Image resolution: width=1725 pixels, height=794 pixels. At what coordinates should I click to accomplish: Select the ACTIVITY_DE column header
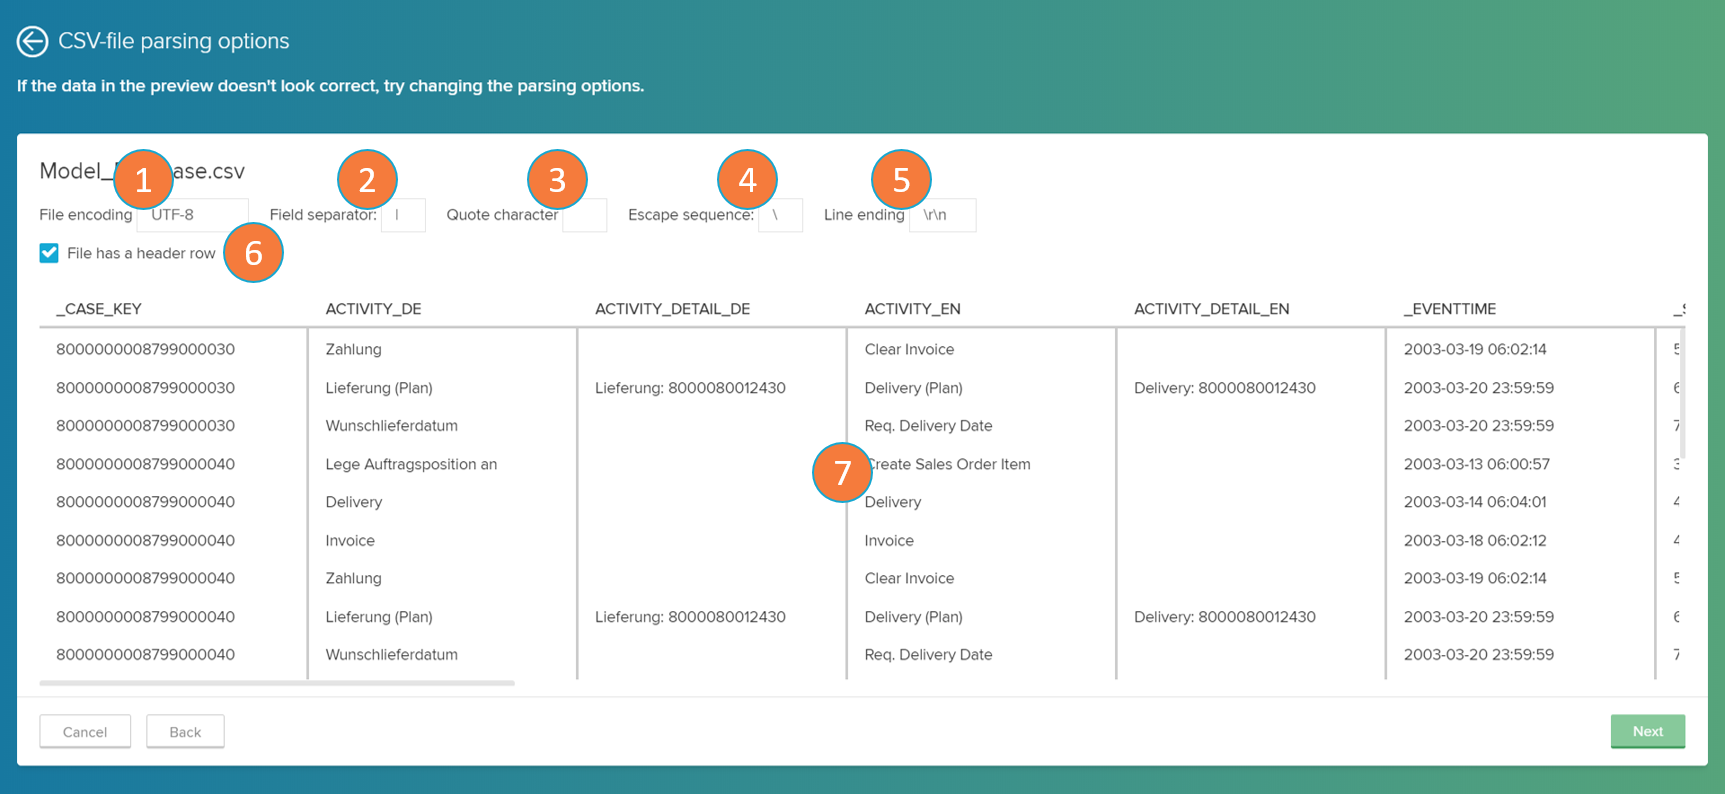point(373,309)
